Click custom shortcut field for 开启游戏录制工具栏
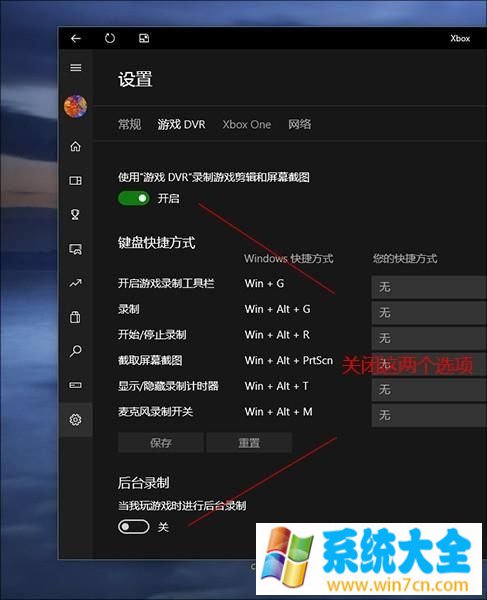 (429, 287)
